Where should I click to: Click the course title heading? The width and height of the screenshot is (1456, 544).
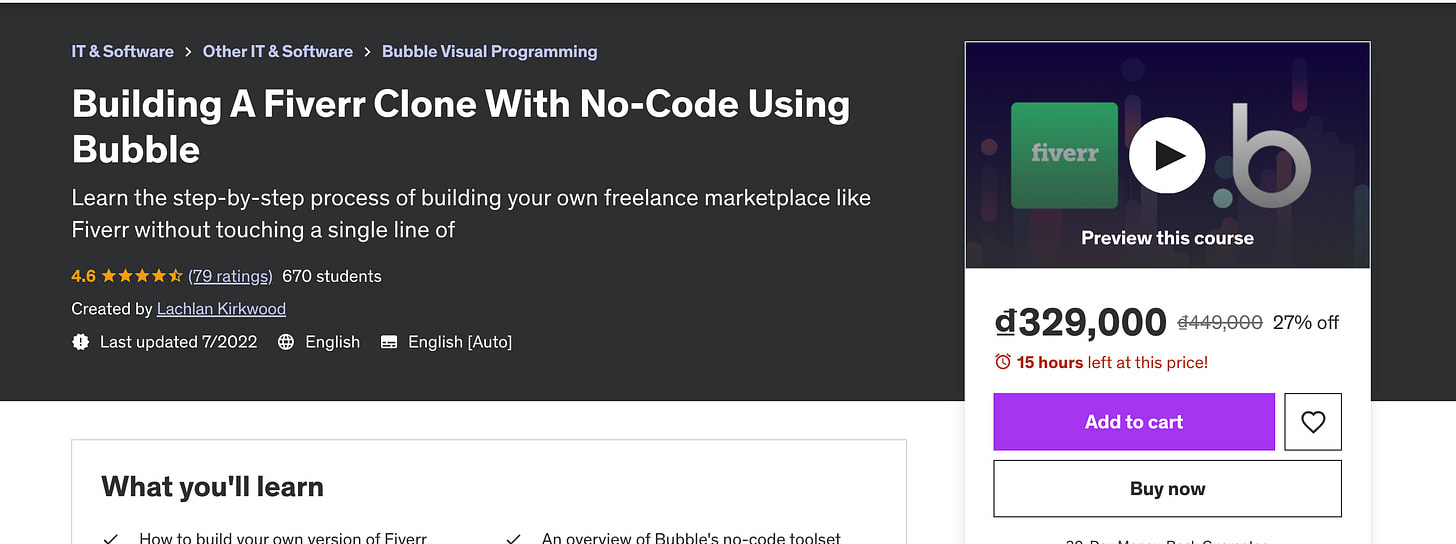pyautogui.click(x=461, y=126)
